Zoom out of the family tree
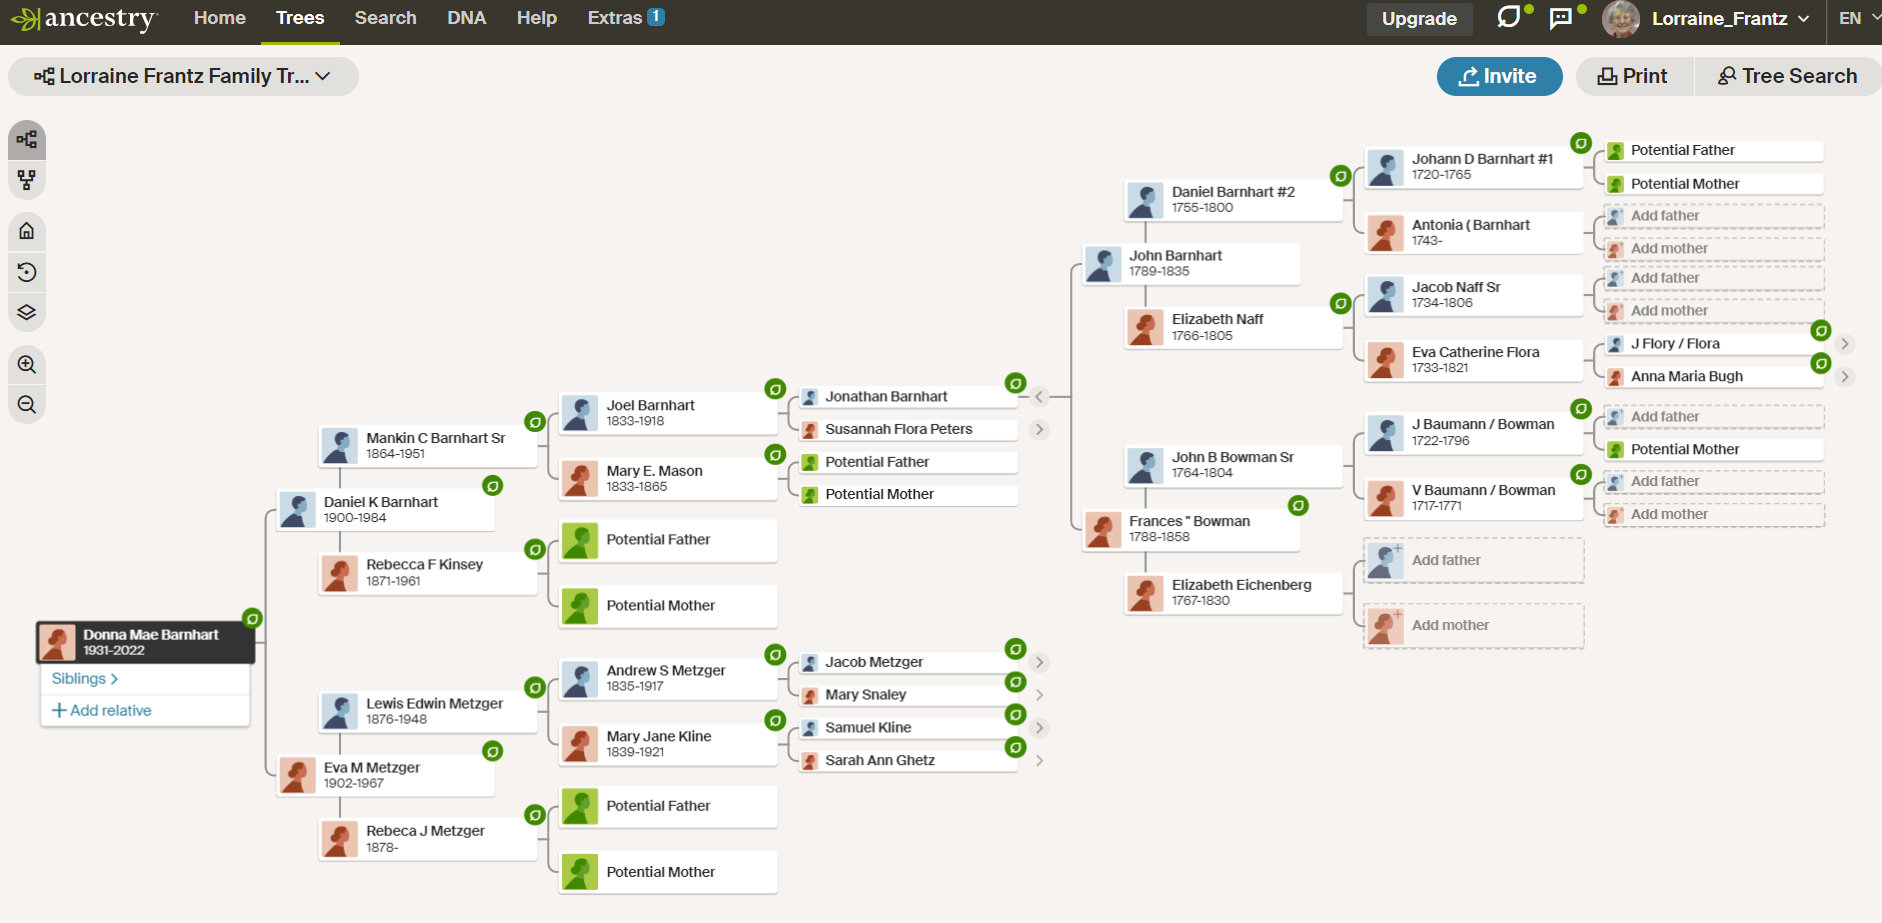 pyautogui.click(x=27, y=404)
